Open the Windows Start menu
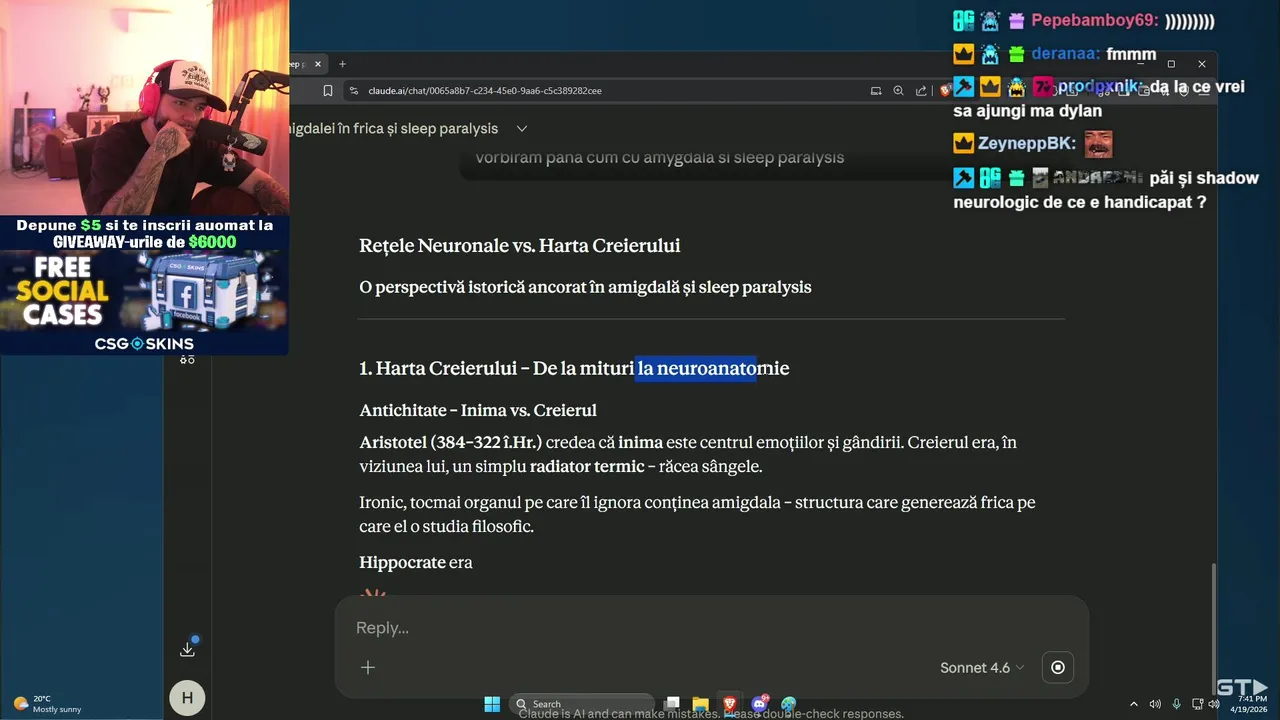The height and width of the screenshot is (720, 1280). (x=492, y=704)
